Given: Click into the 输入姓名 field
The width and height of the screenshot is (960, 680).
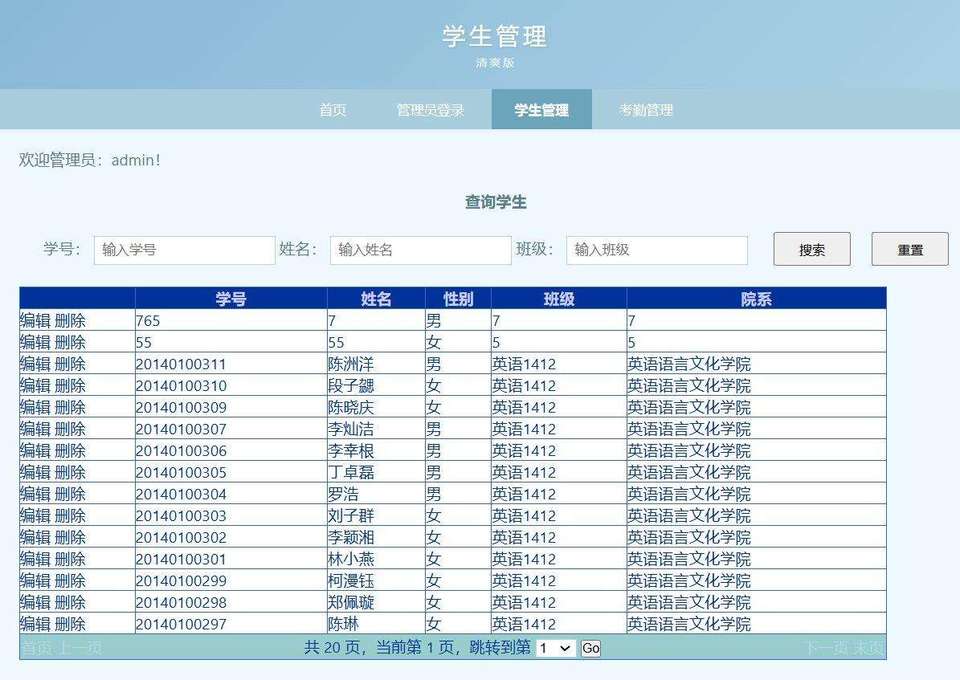Looking at the screenshot, I should pos(421,250).
